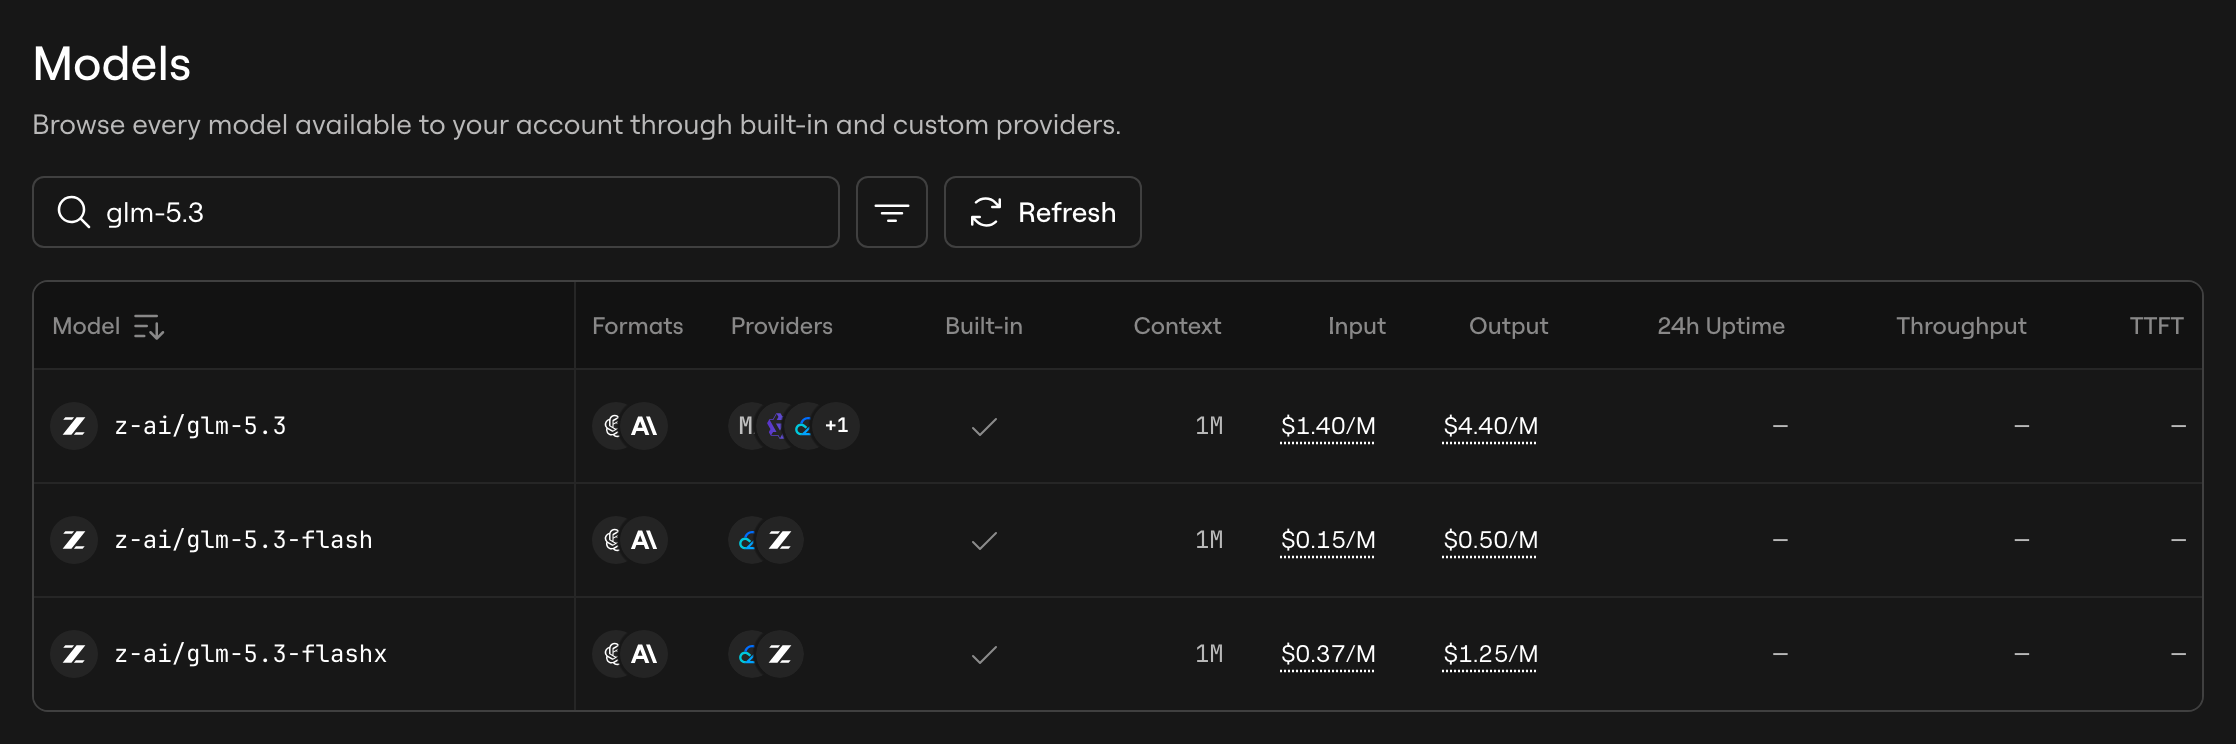Click the search magnifier icon
The width and height of the screenshot is (2236, 744).
(x=73, y=212)
